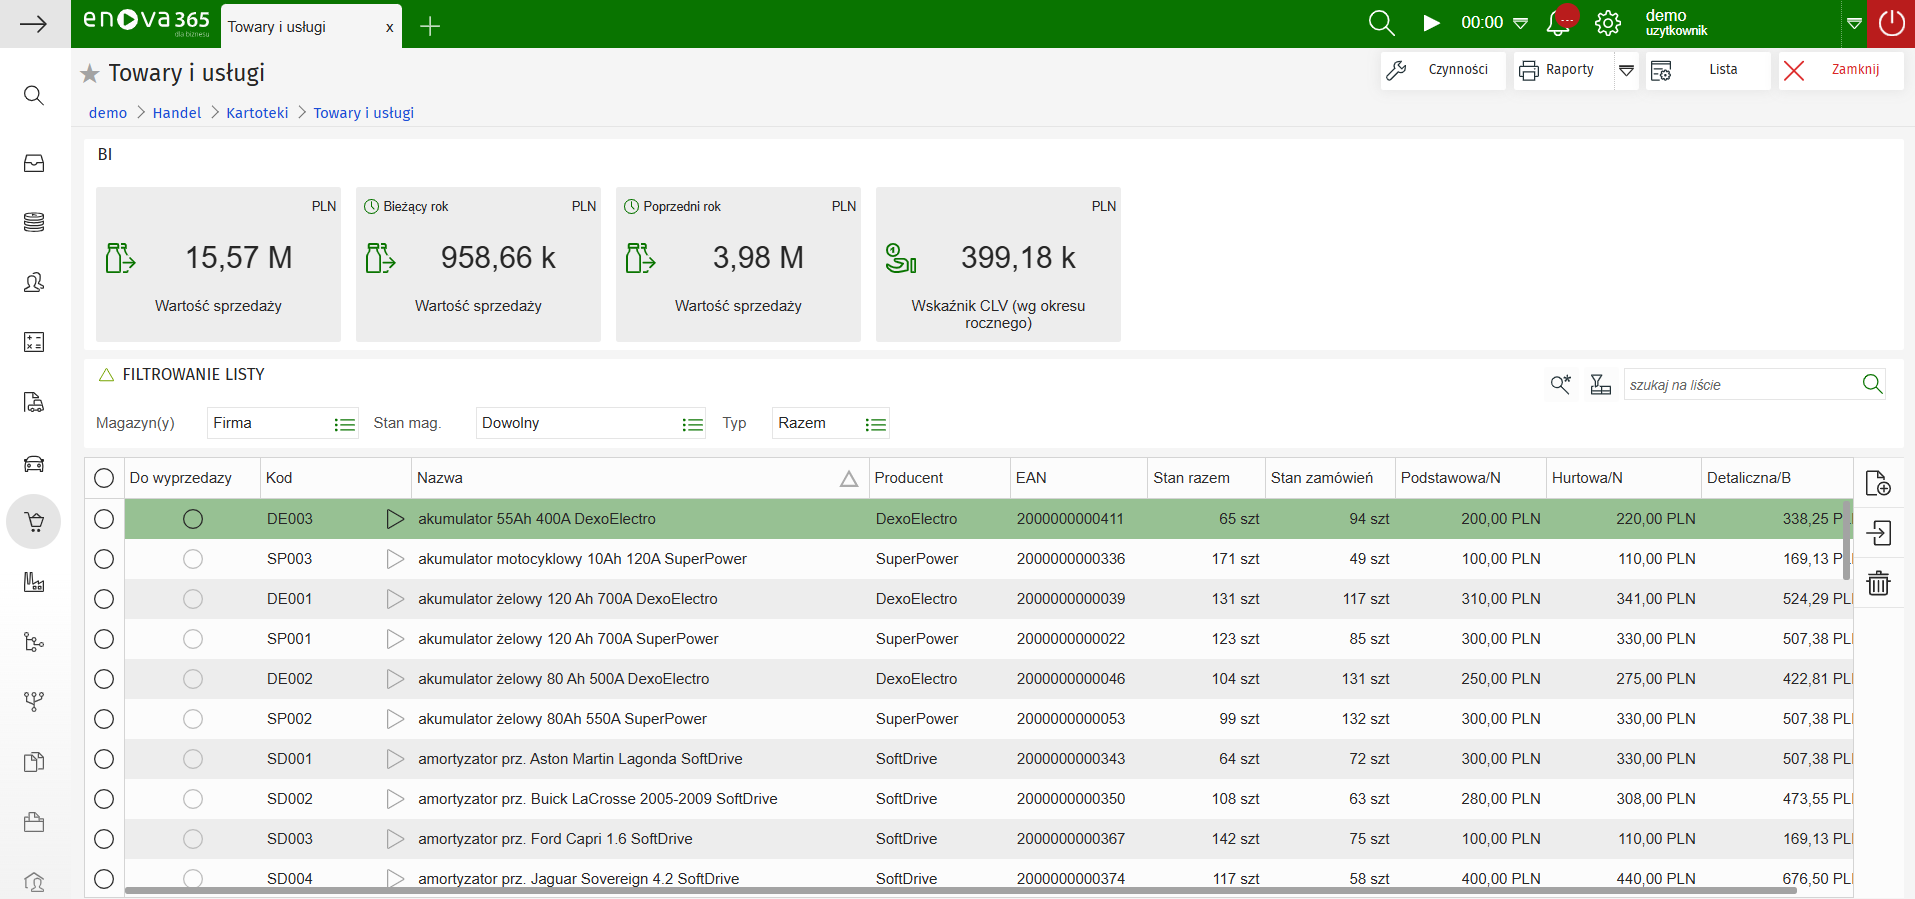
Task: Click the Kartoteki breadcrumb link
Action: coord(257,113)
